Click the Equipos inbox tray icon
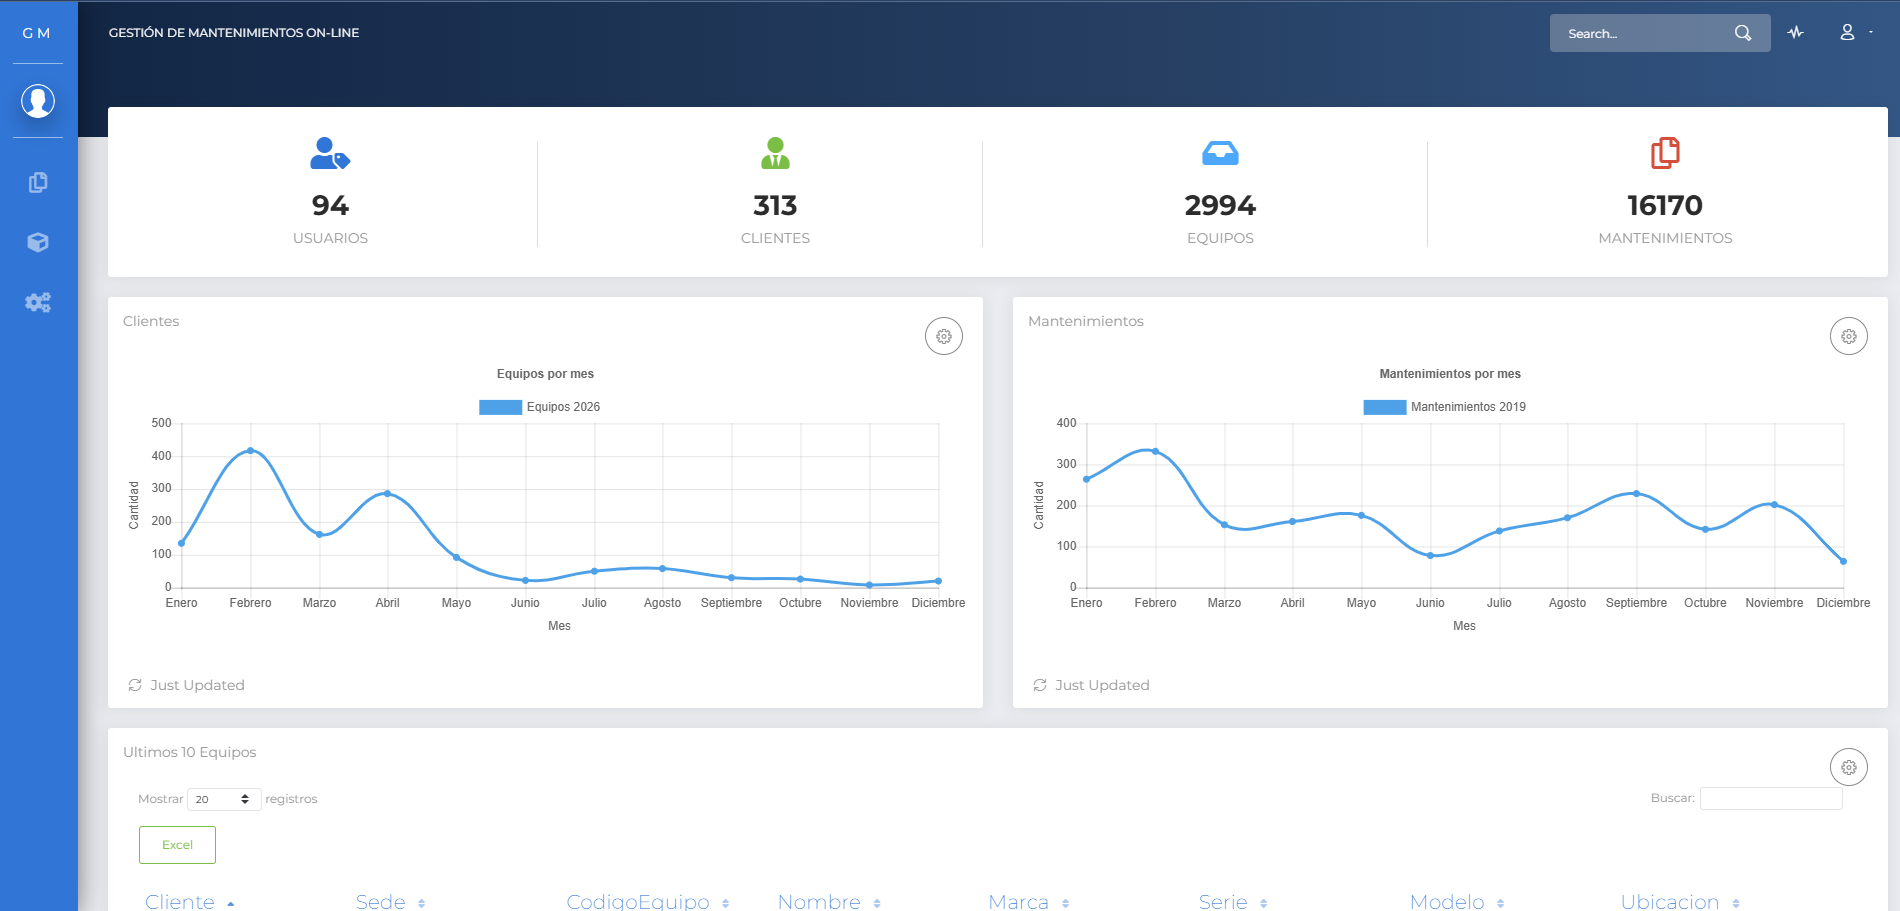 [x=1220, y=153]
